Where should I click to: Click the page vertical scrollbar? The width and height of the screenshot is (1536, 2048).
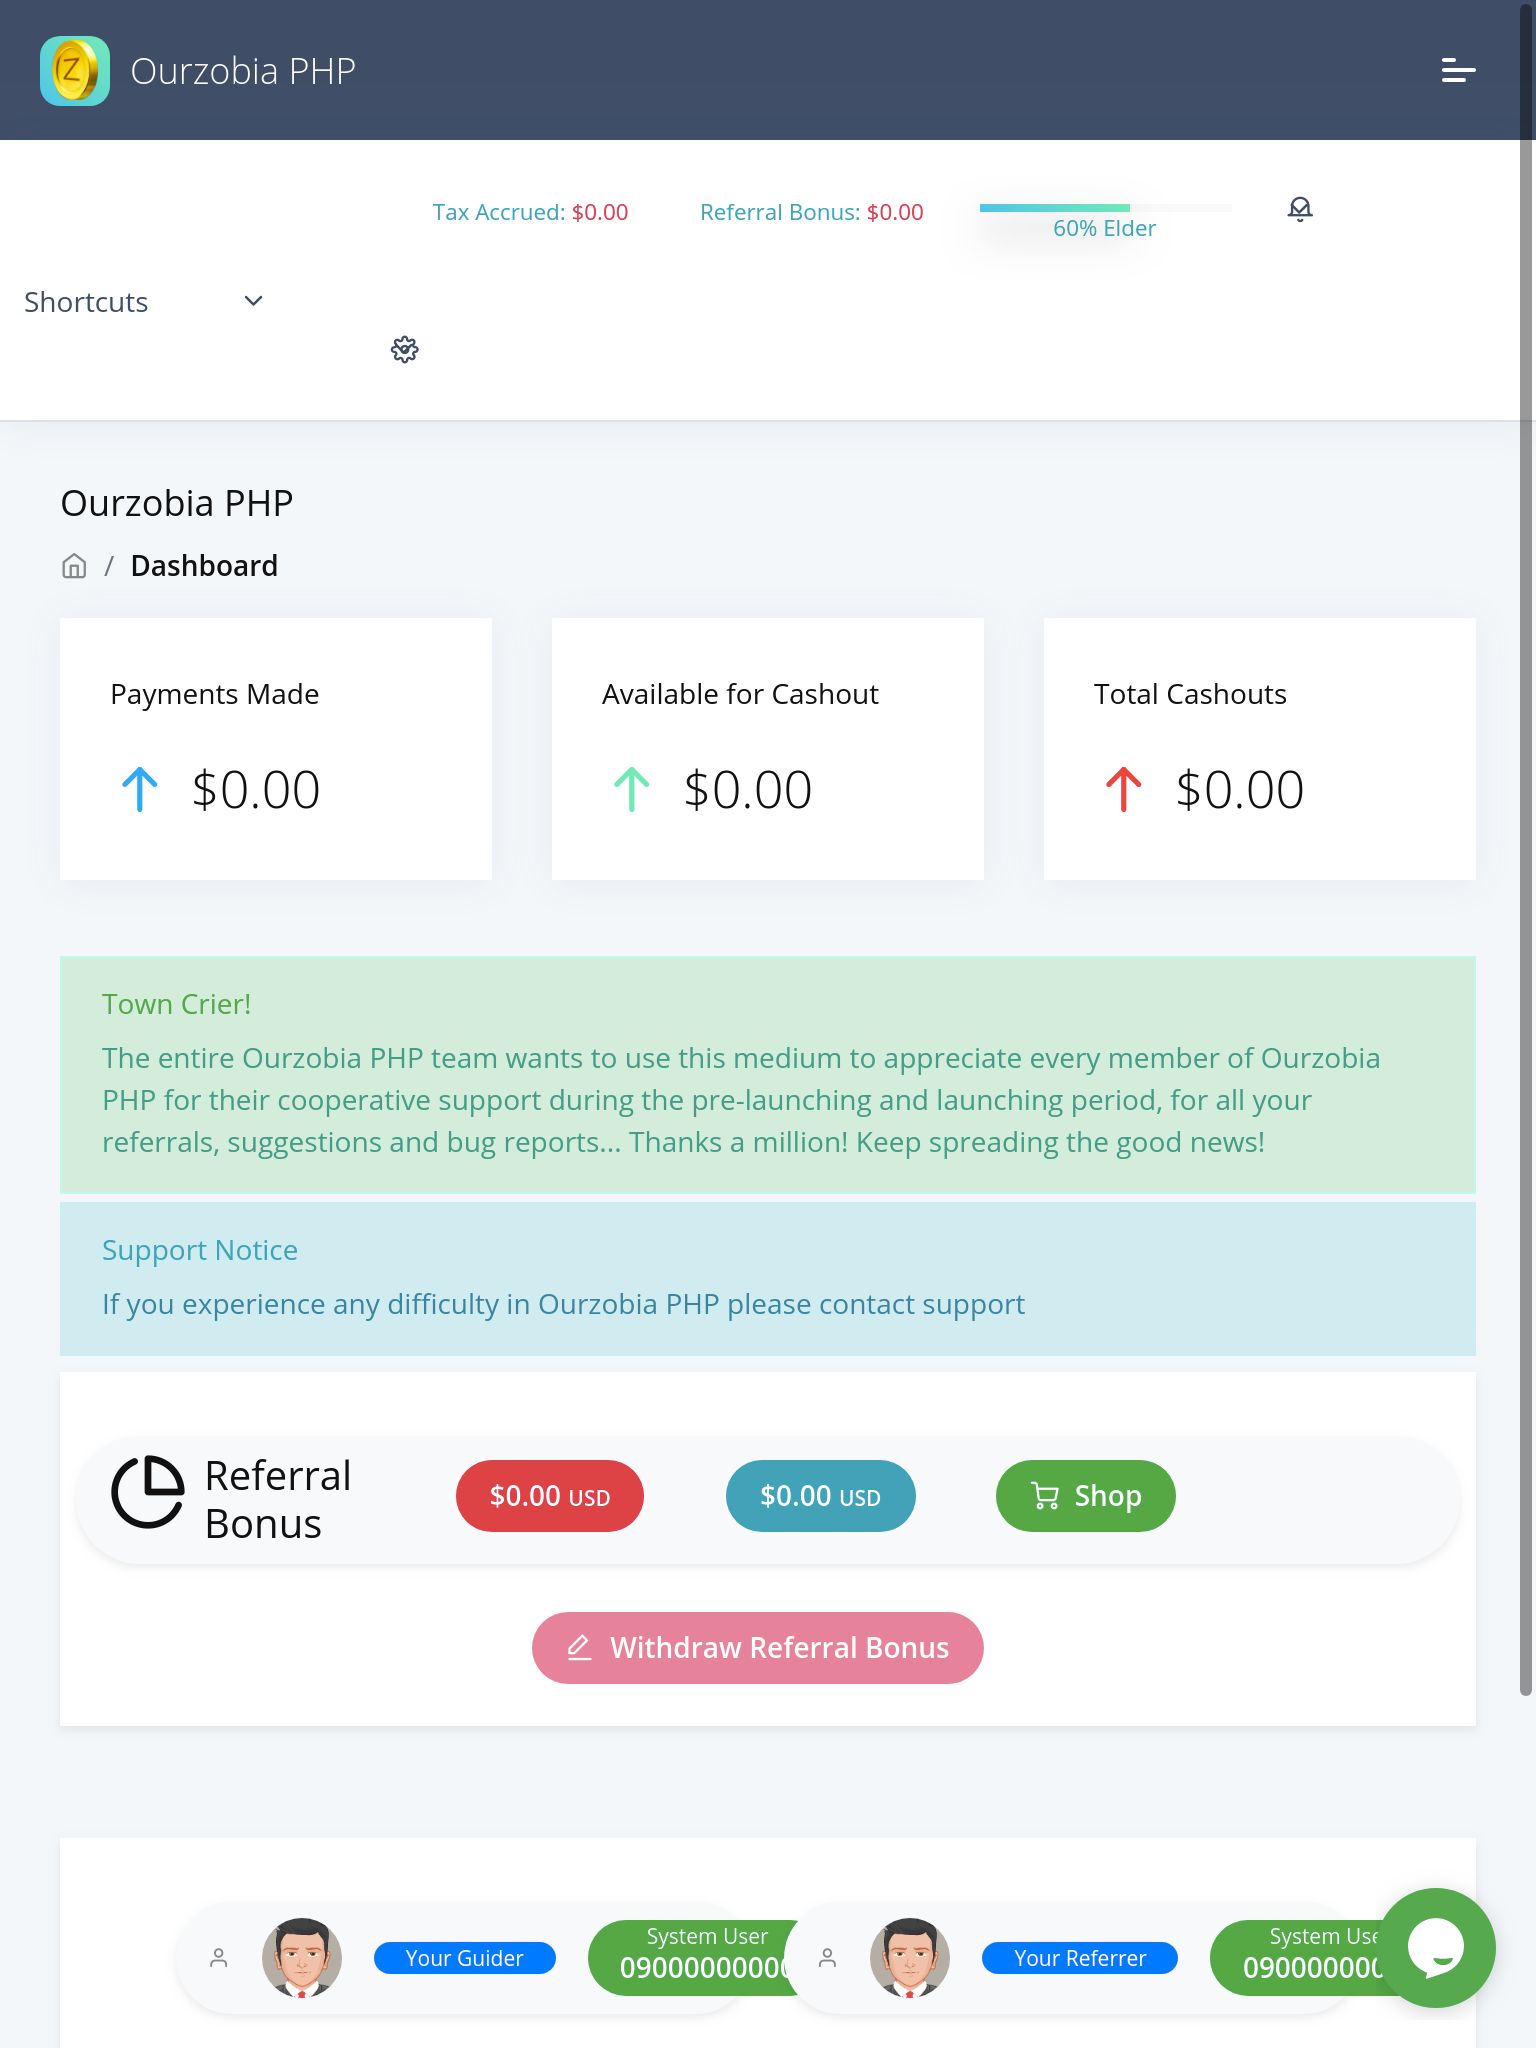1526,900
